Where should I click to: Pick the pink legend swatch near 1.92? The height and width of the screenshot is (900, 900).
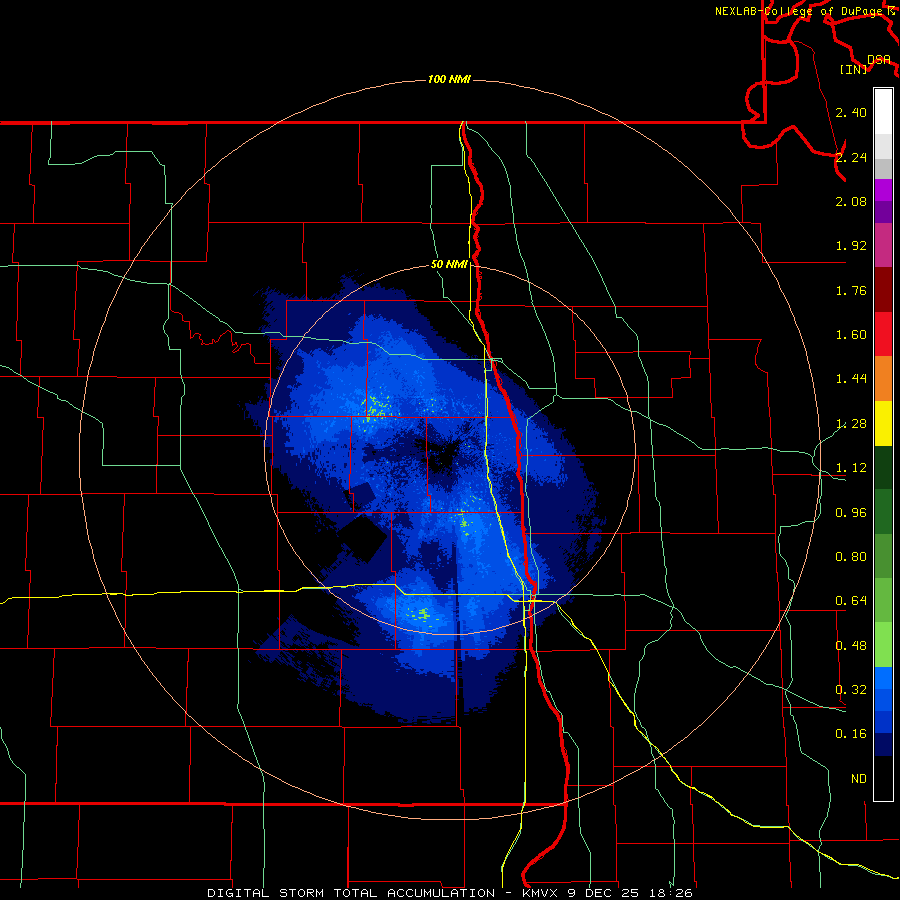pyautogui.click(x=883, y=245)
